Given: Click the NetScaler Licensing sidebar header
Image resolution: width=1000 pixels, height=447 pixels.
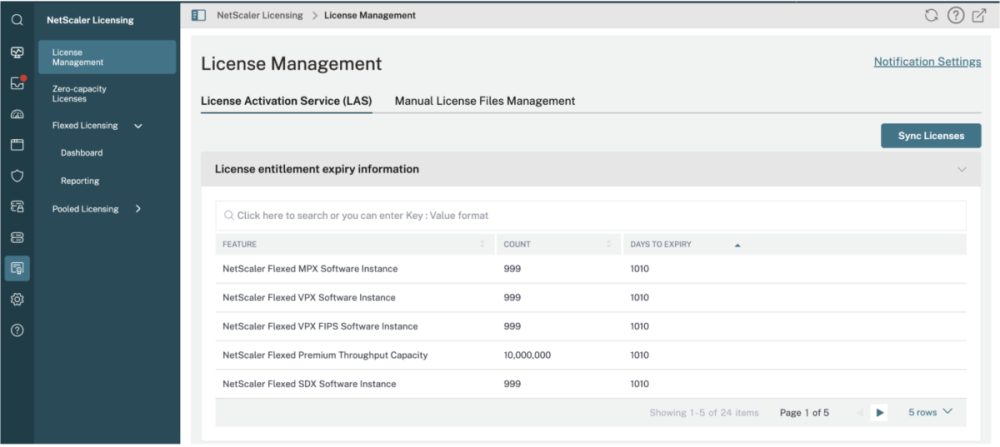Looking at the screenshot, I should coord(90,20).
